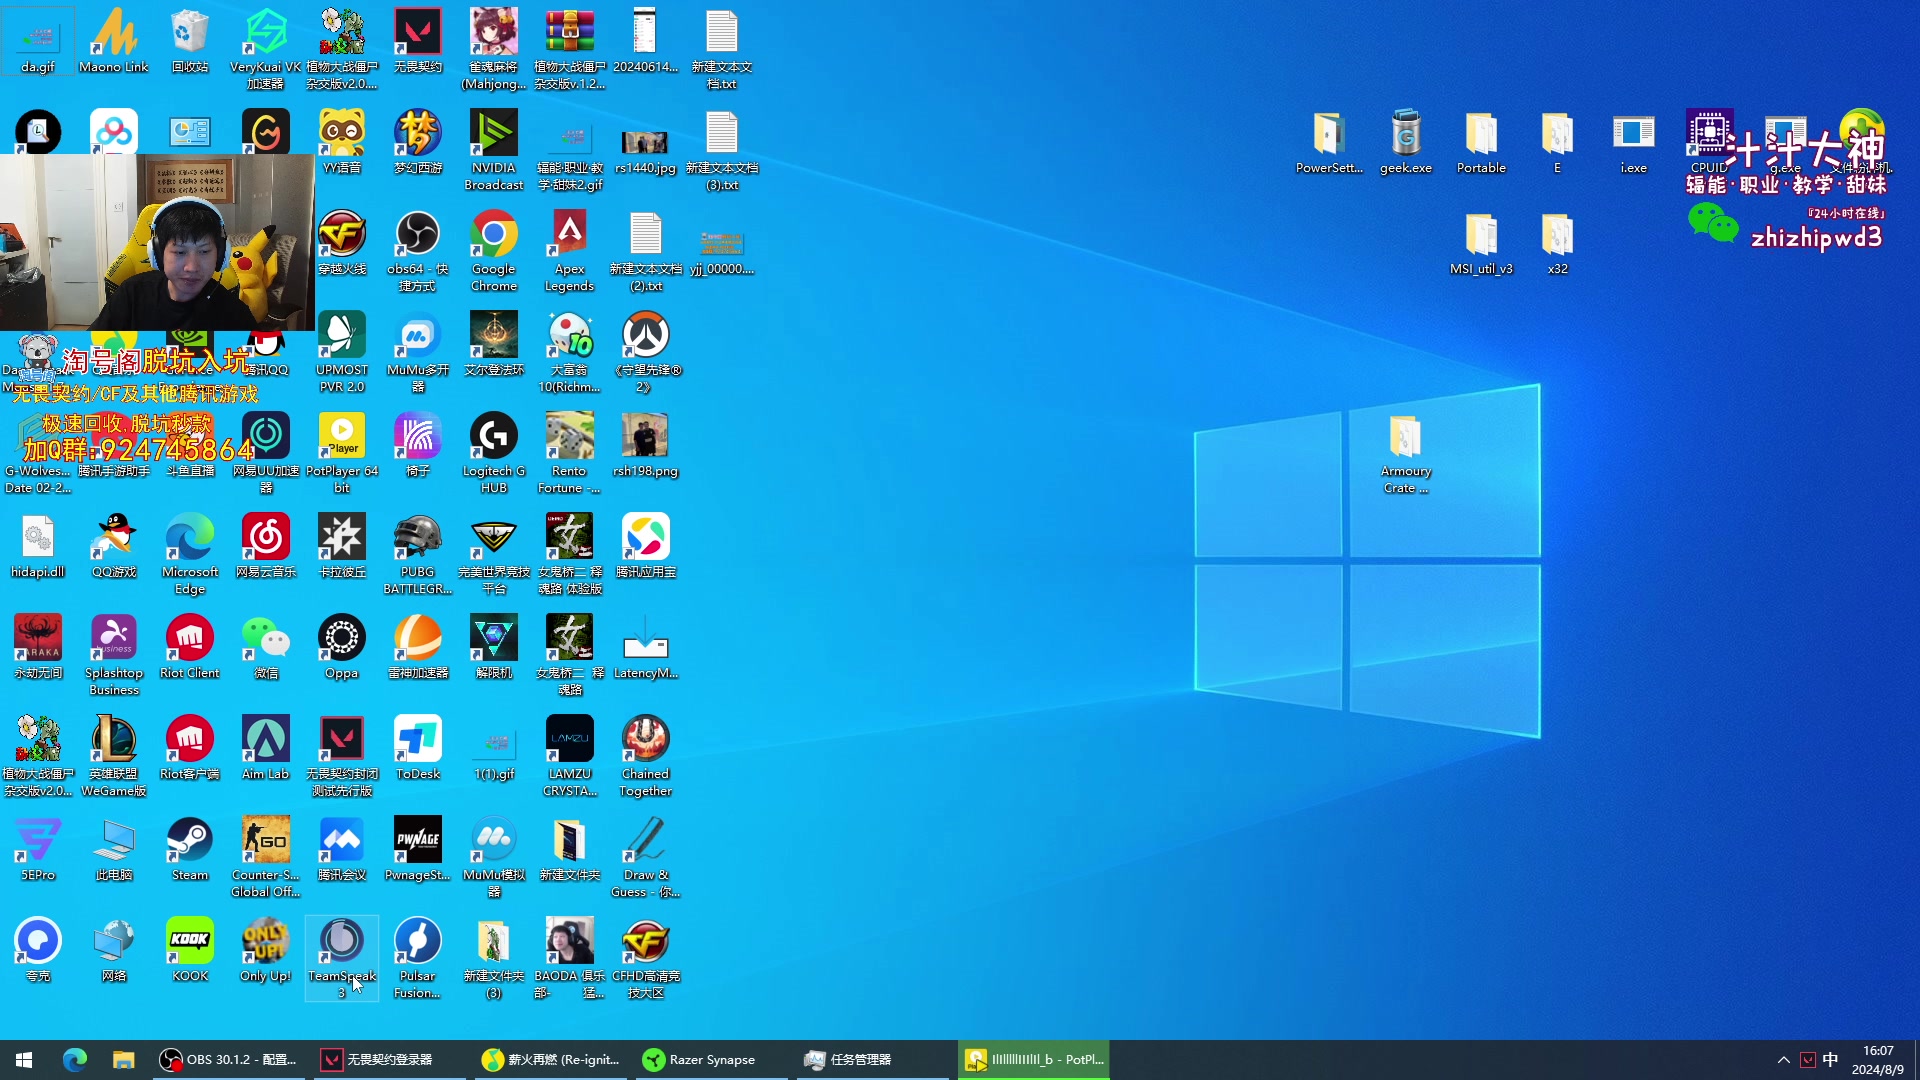The width and height of the screenshot is (1920, 1080).
Task: Launch PwnageStudio desktop shortcut
Action: click(418, 849)
